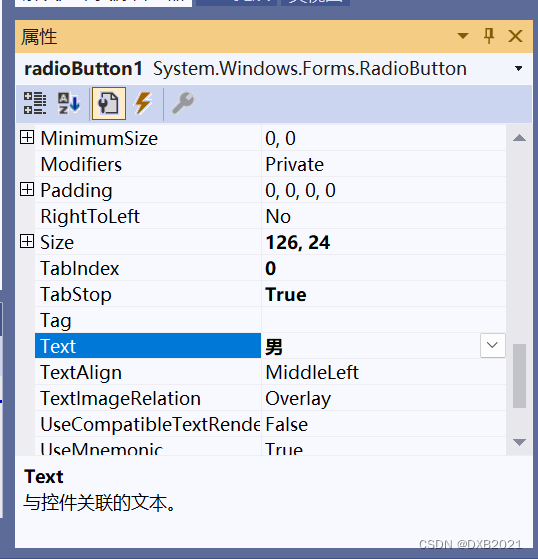The width and height of the screenshot is (538, 559).
Task: Click the scroll up arrow of property grid
Action: (519, 138)
